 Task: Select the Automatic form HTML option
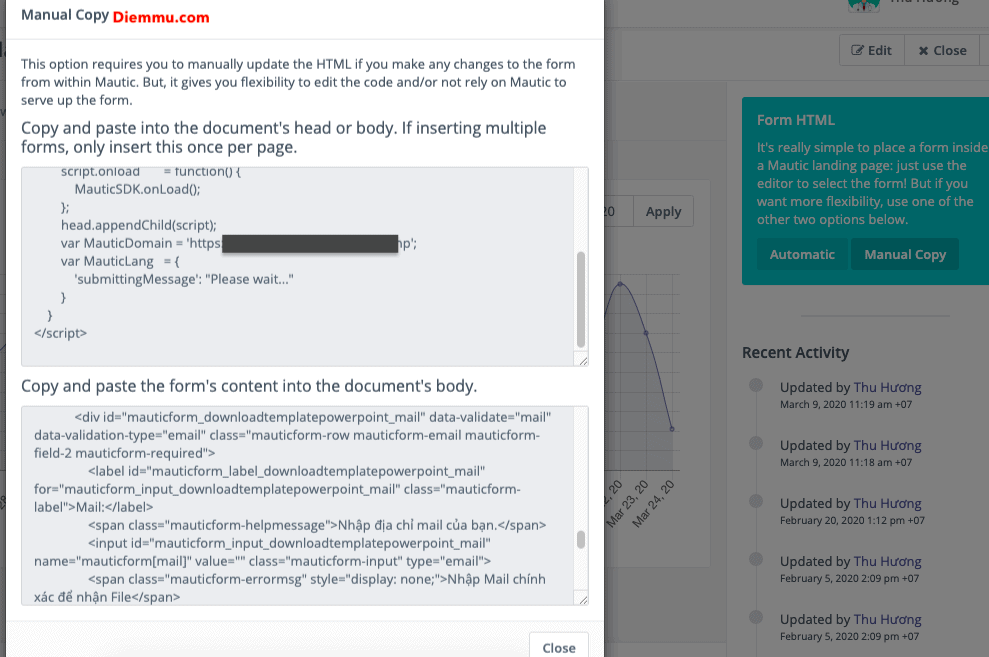click(x=802, y=255)
